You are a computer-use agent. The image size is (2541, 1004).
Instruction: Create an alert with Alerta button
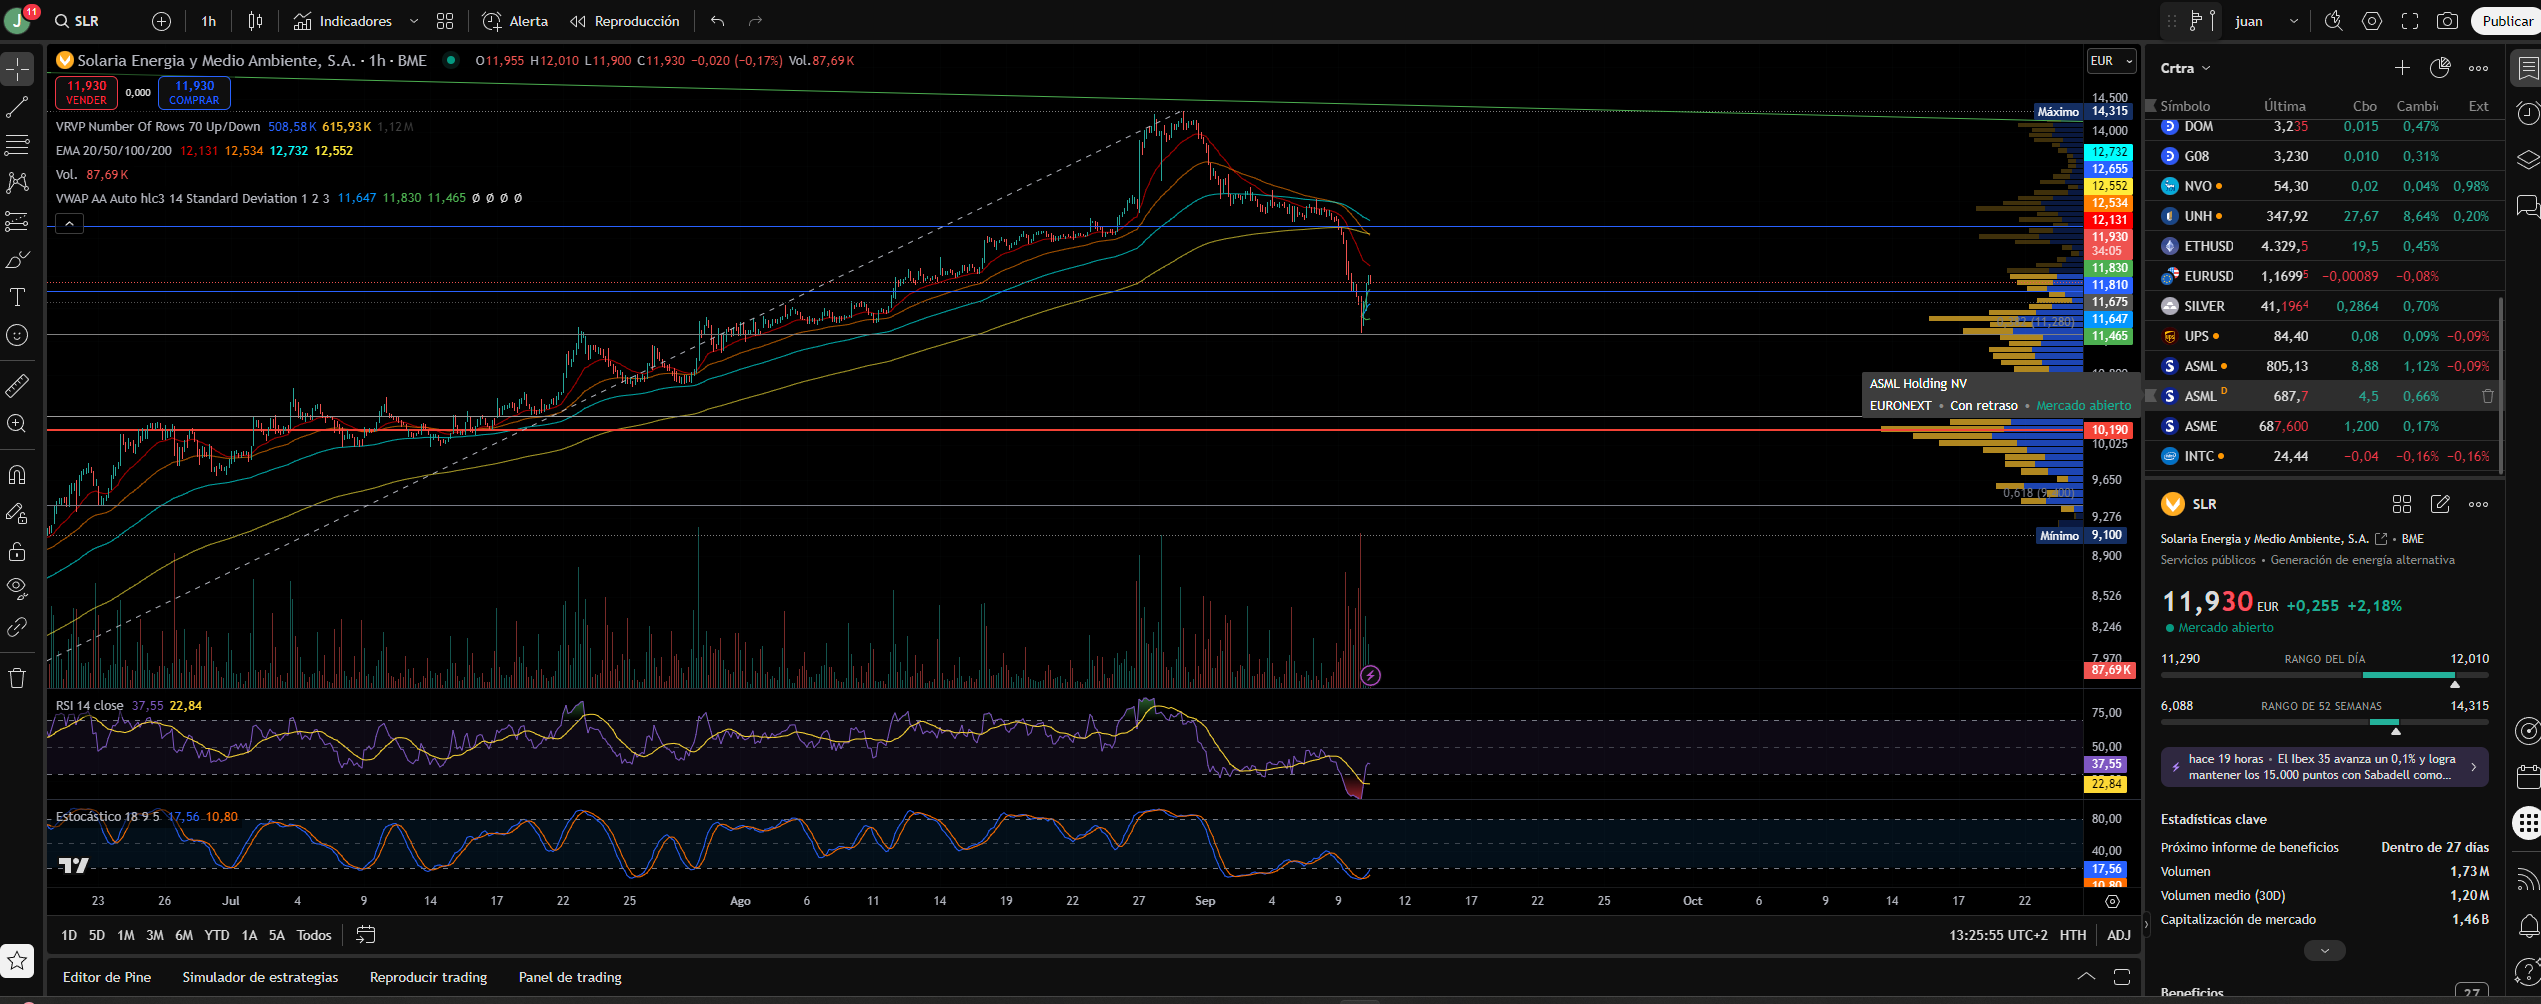(x=515, y=21)
